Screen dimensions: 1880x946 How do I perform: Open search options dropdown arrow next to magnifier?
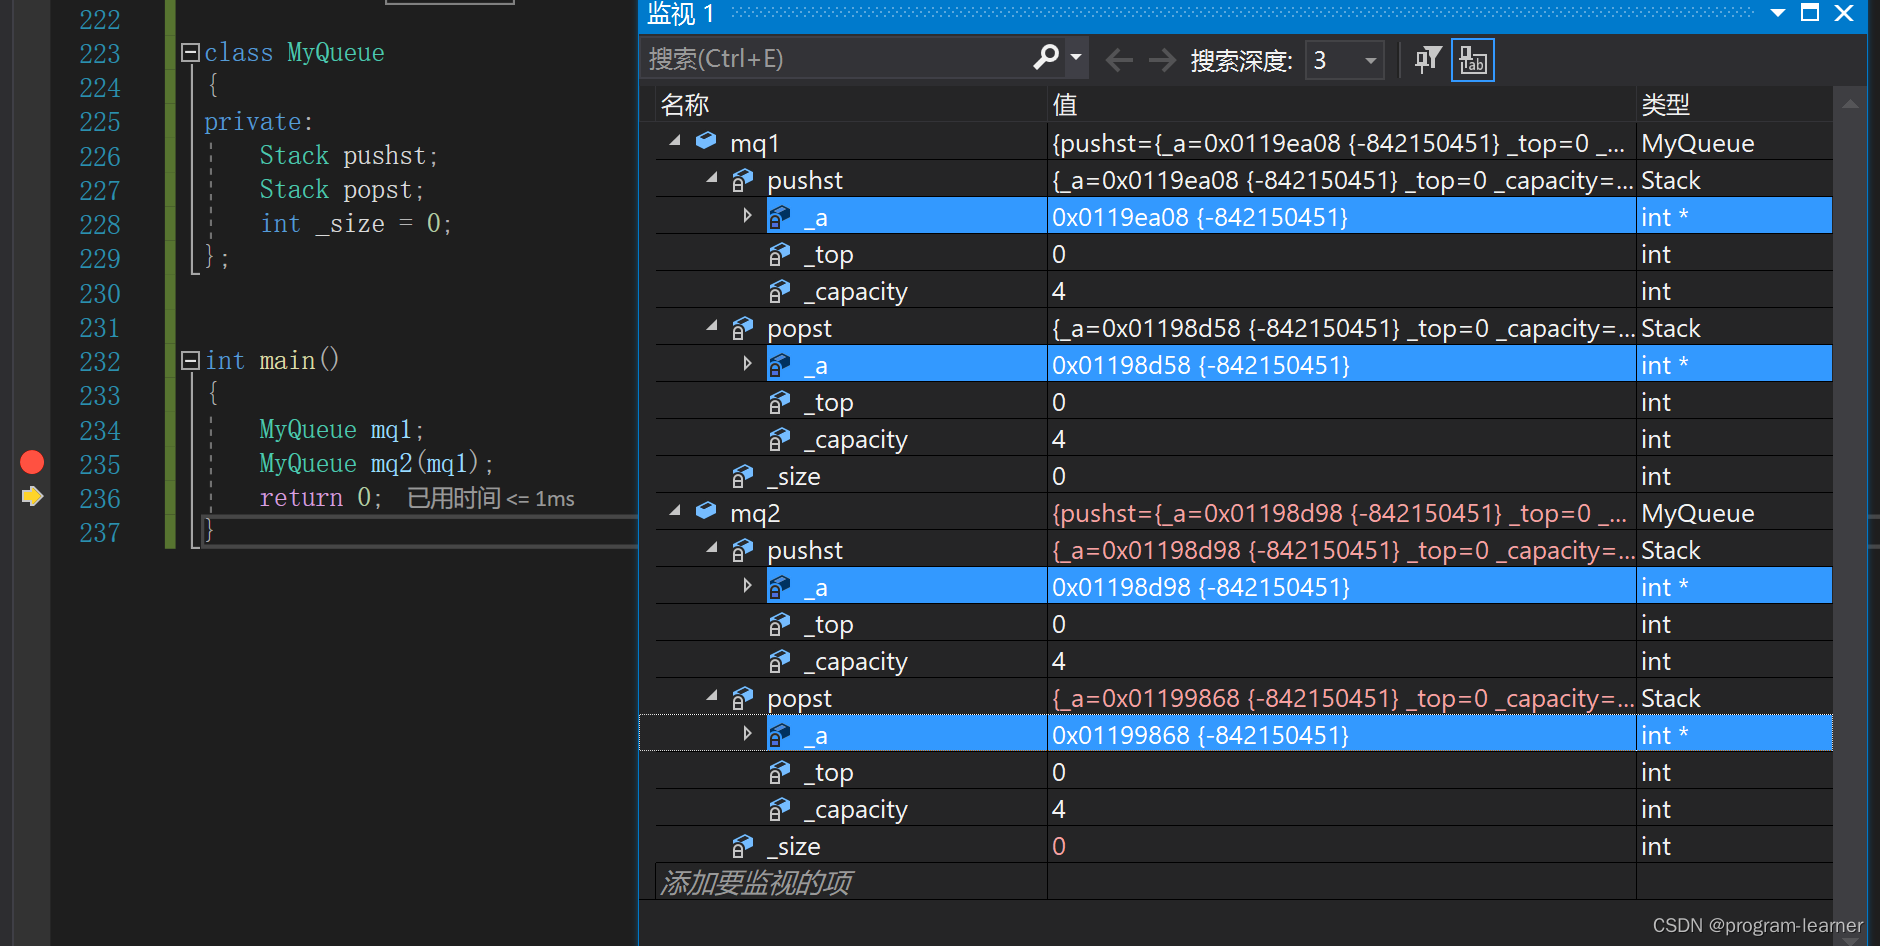pos(1076,57)
